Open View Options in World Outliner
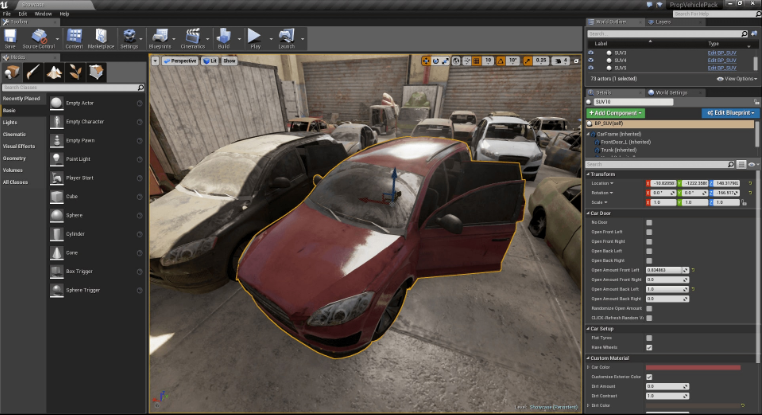 737,79
